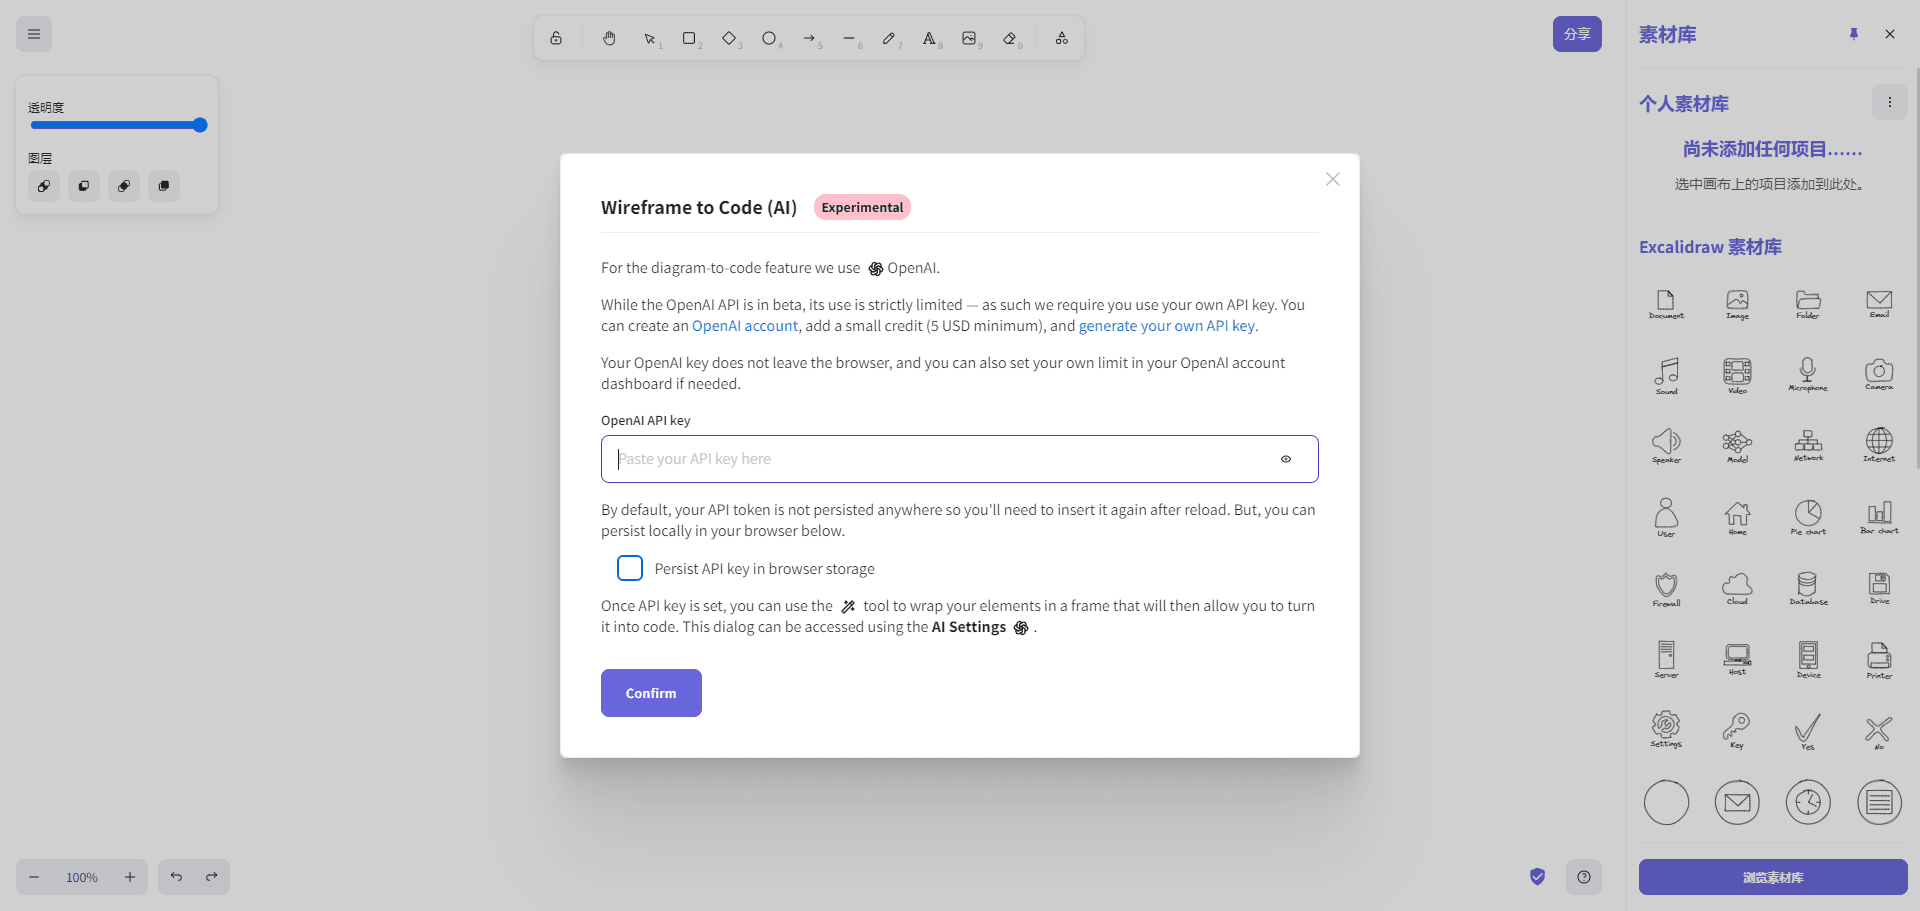Choose the Text tool
1920x911 pixels.
pos(929,38)
